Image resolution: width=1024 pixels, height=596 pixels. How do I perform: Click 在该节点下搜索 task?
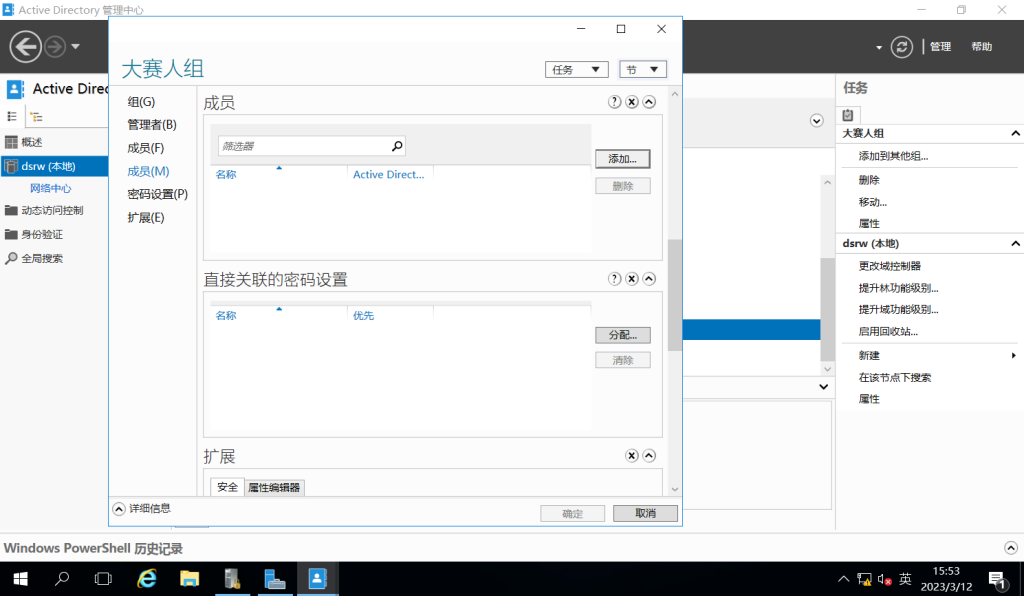(x=895, y=377)
